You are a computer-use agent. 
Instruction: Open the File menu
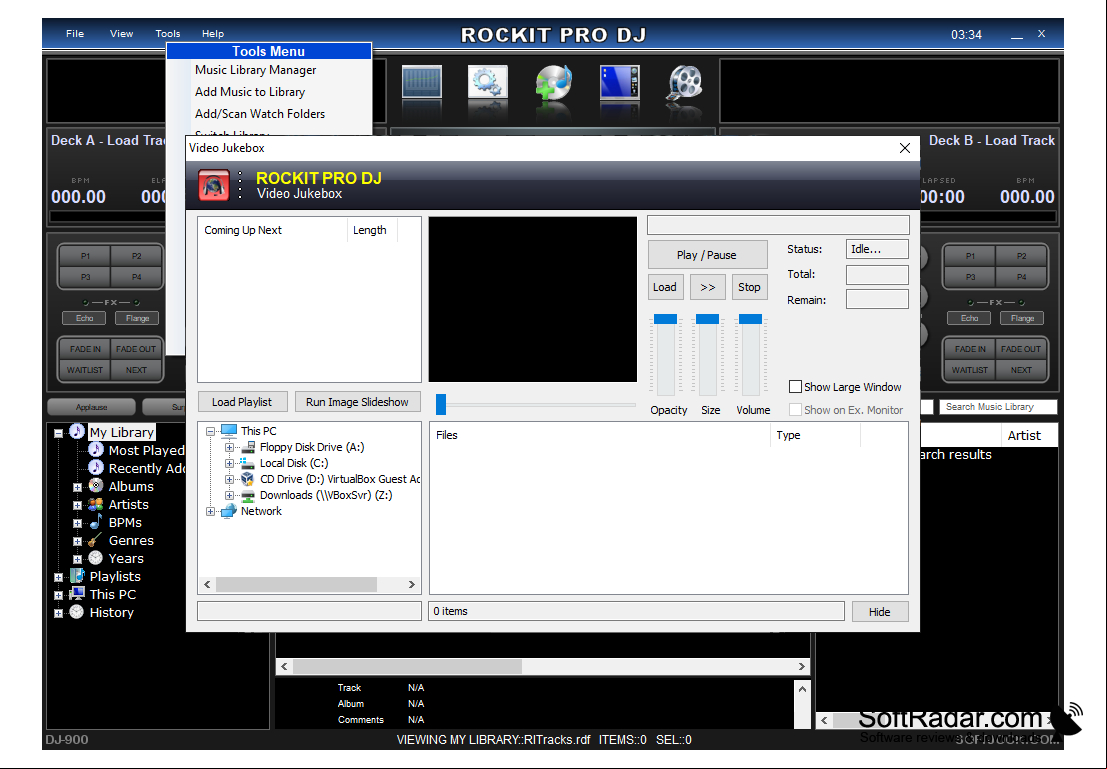[x=75, y=33]
